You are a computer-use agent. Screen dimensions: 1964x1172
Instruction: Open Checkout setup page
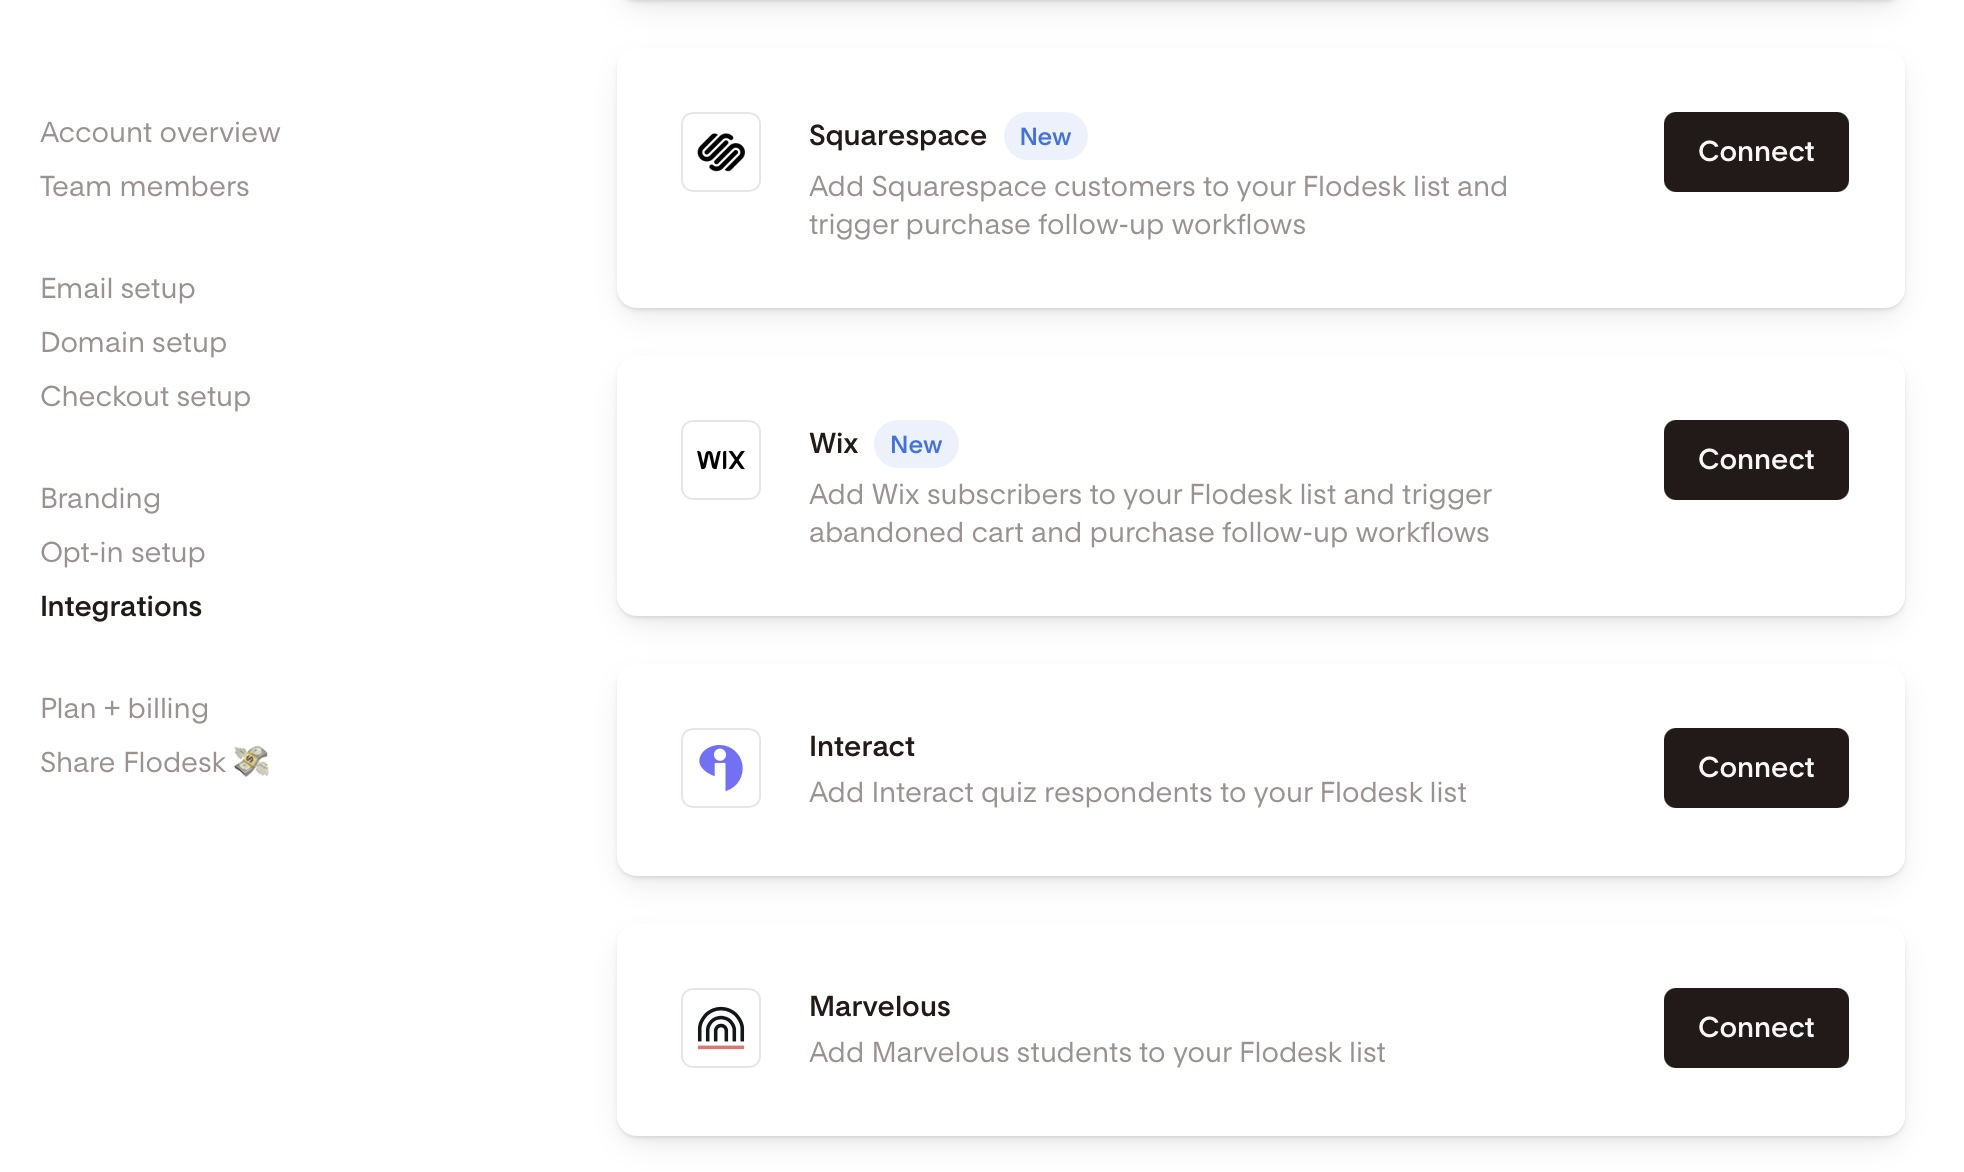146,396
